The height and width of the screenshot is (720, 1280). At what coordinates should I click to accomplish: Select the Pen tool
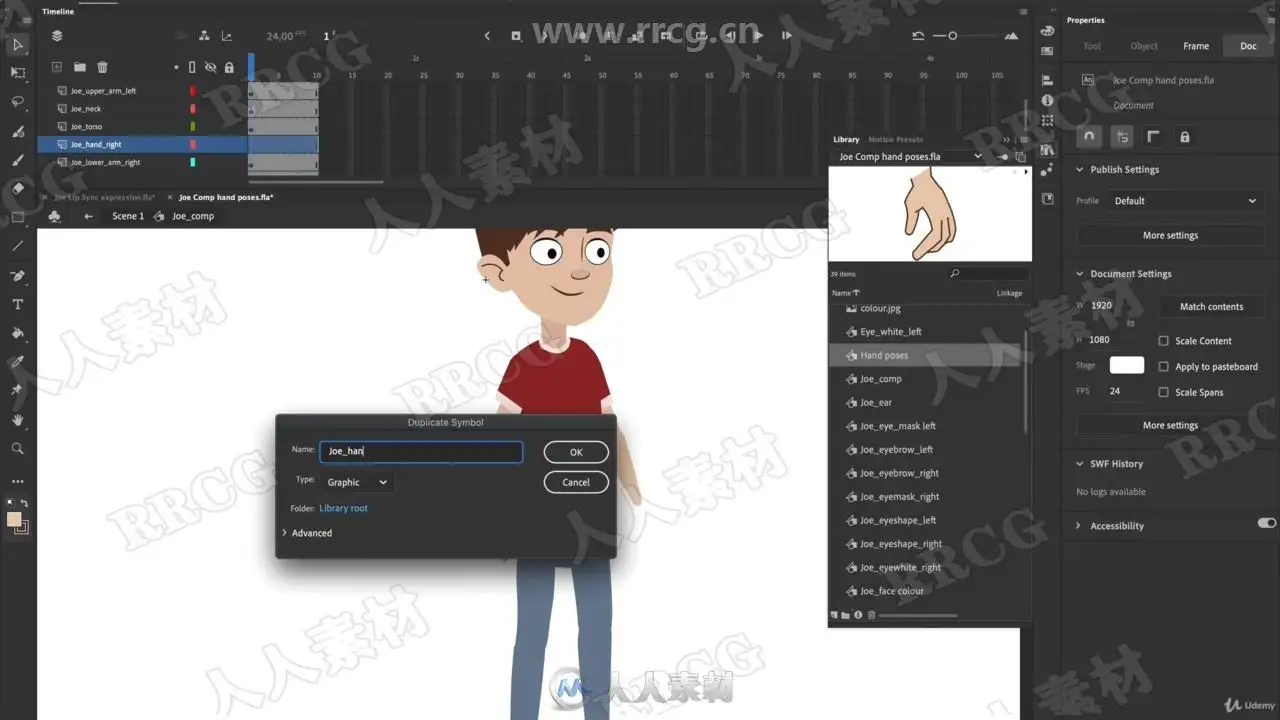point(17,275)
